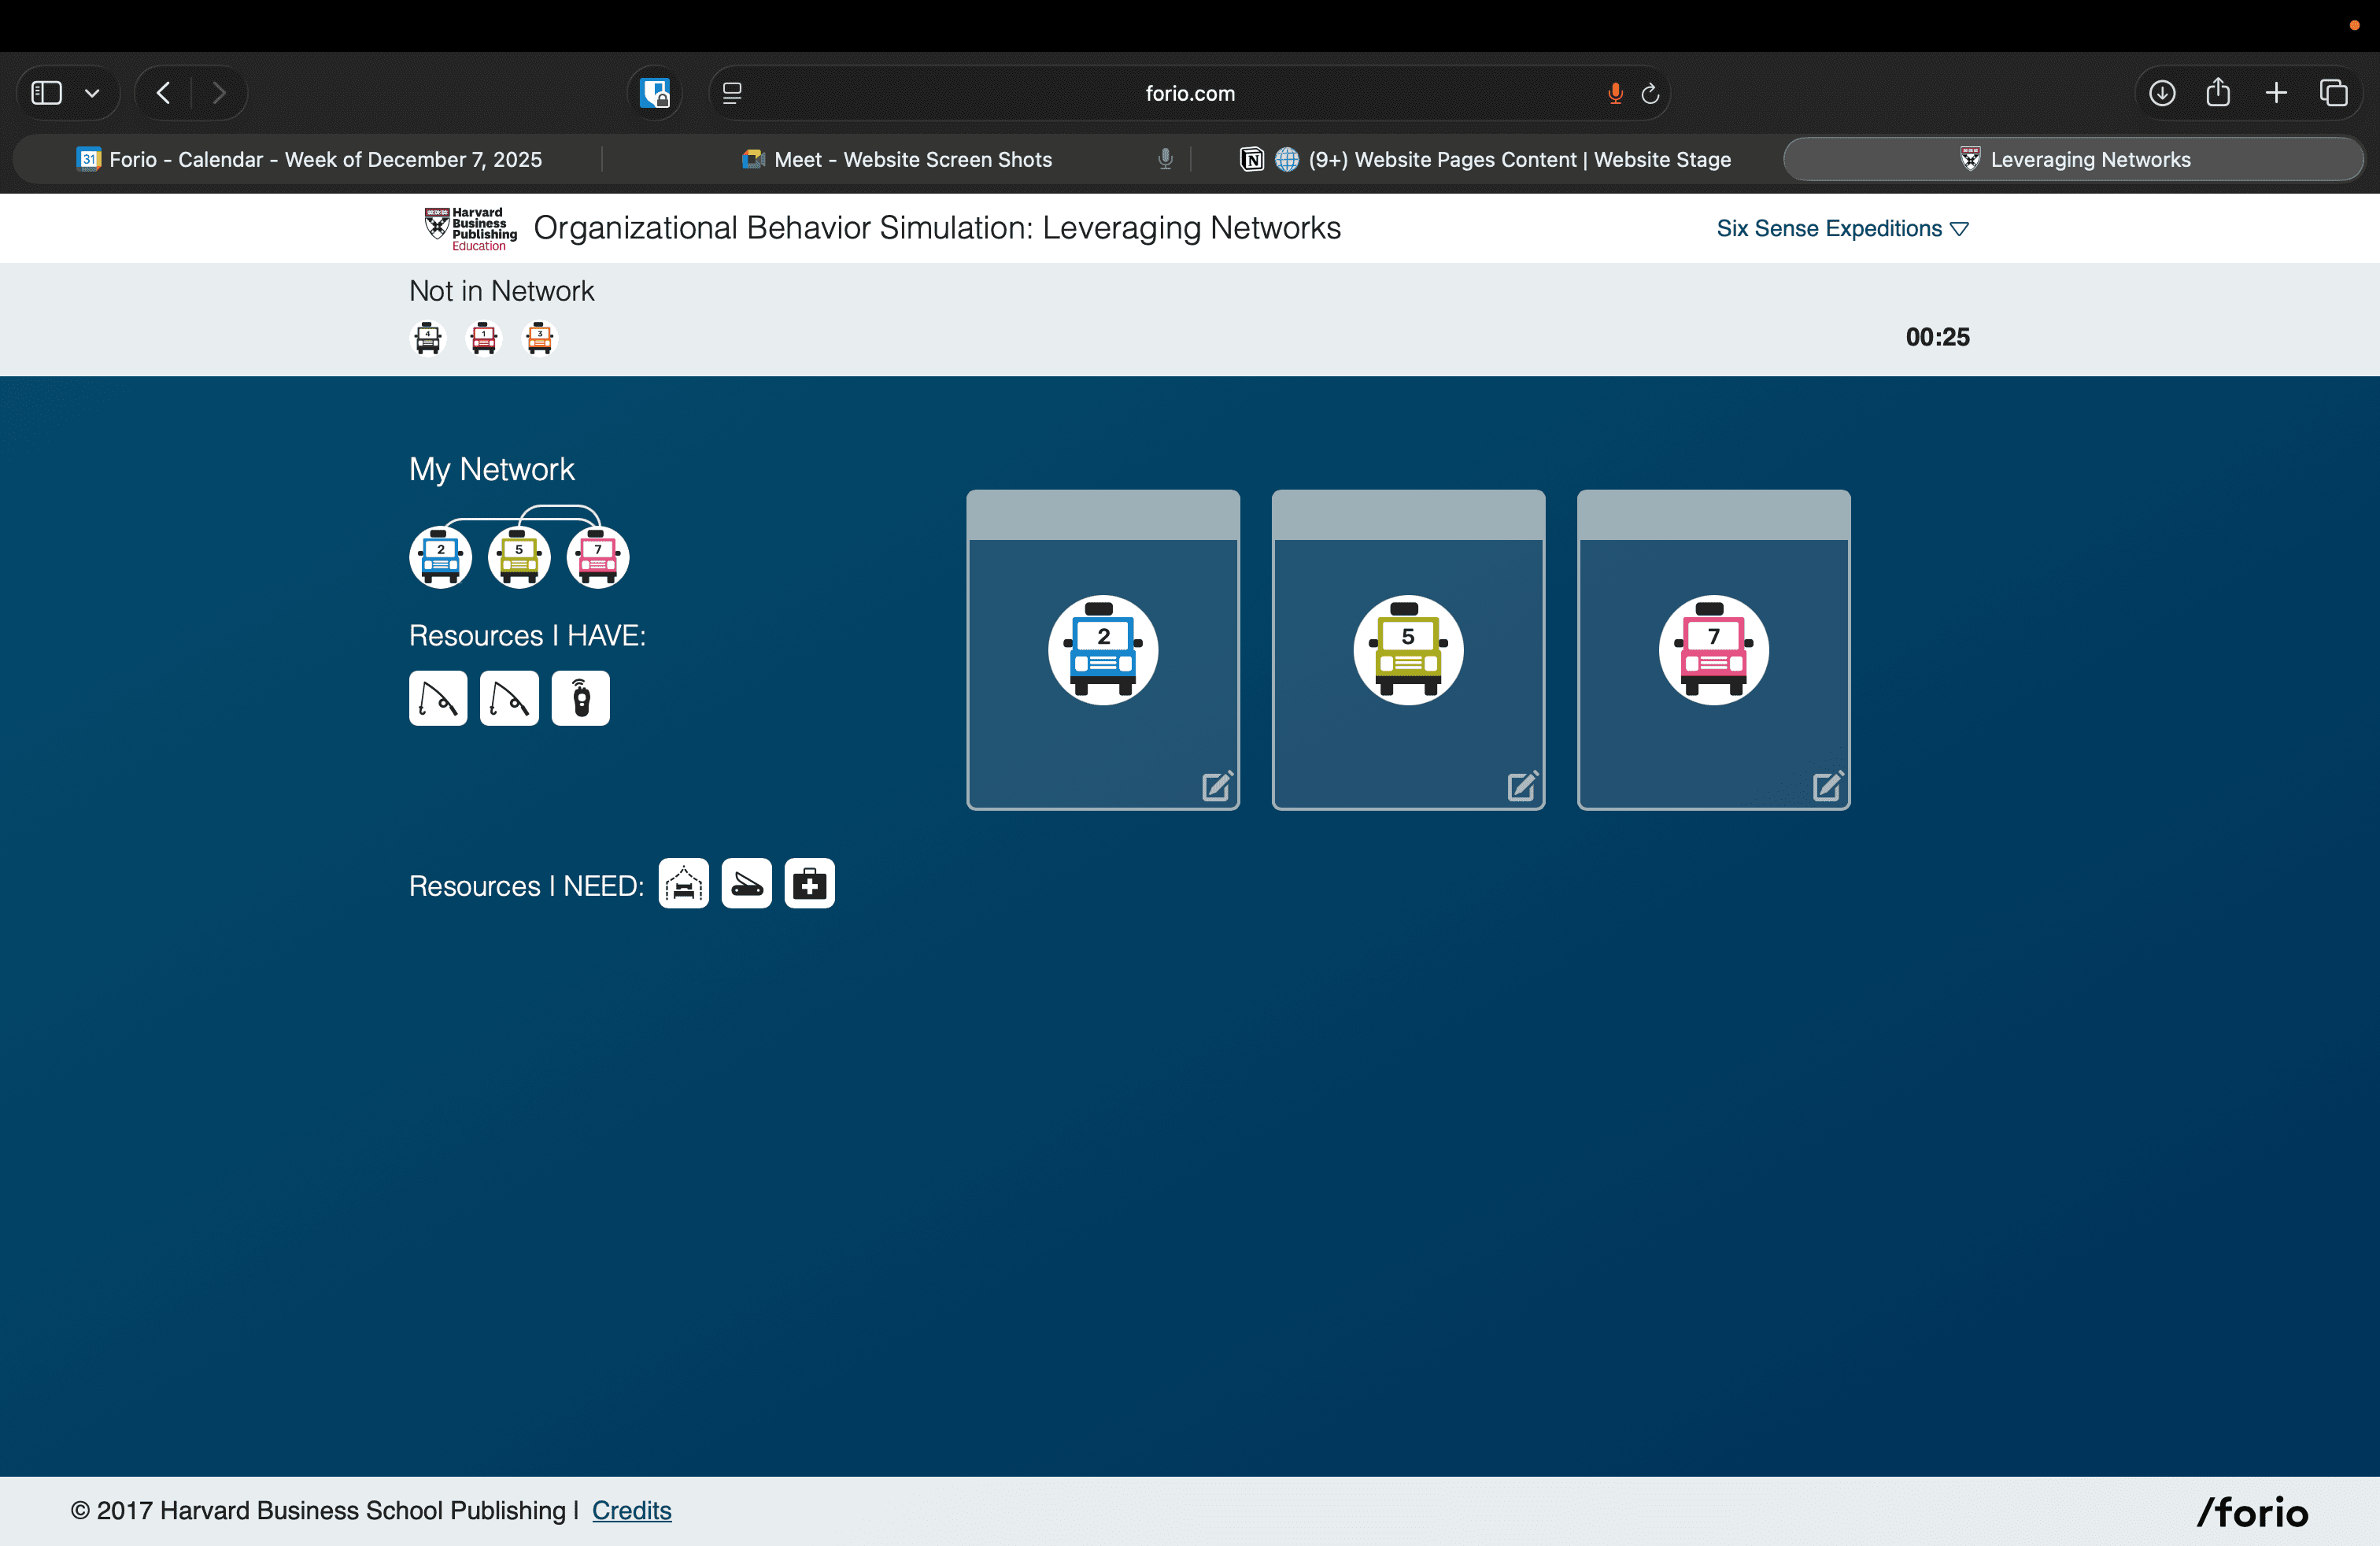Image resolution: width=2380 pixels, height=1546 pixels.
Task: Open edit note on bus 7 card
Action: (1827, 787)
